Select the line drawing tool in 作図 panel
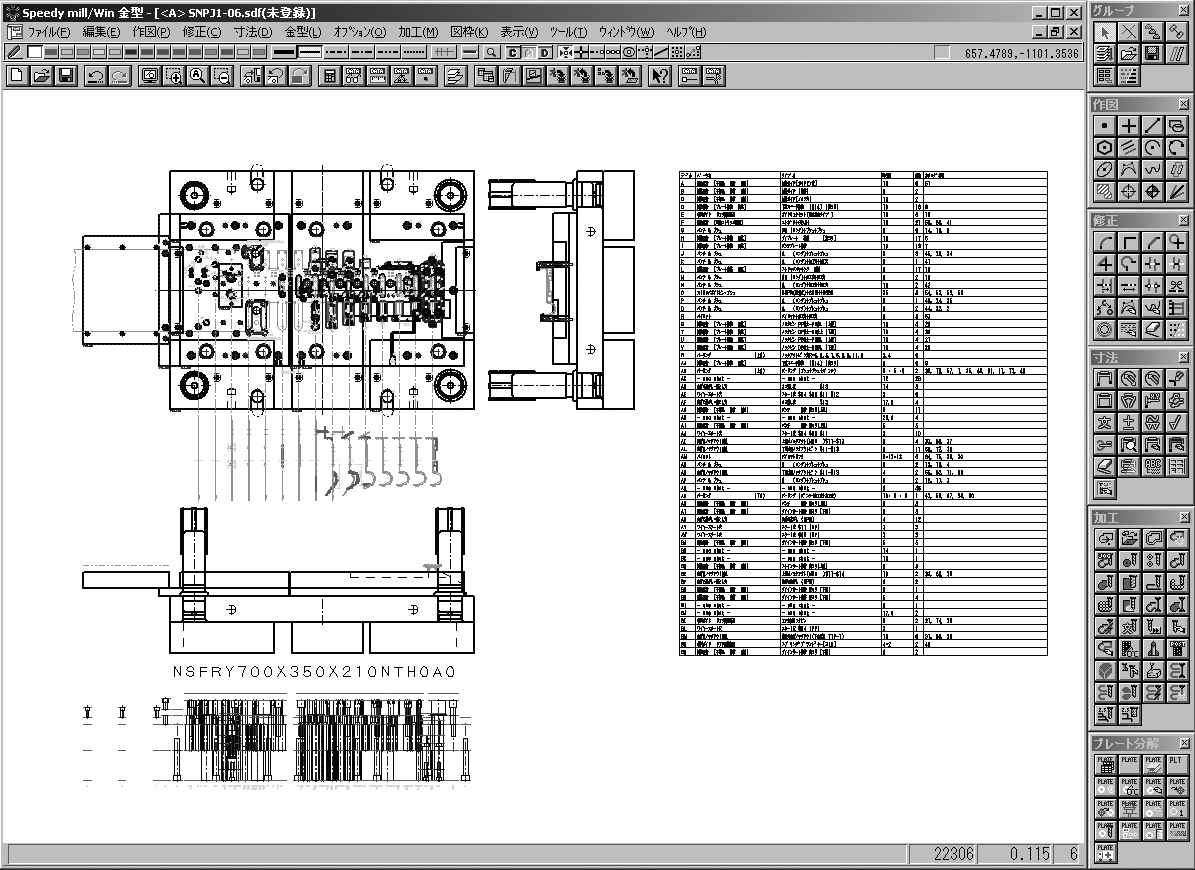Screen dimensions: 1195x870 pyautogui.click(x=1152, y=126)
